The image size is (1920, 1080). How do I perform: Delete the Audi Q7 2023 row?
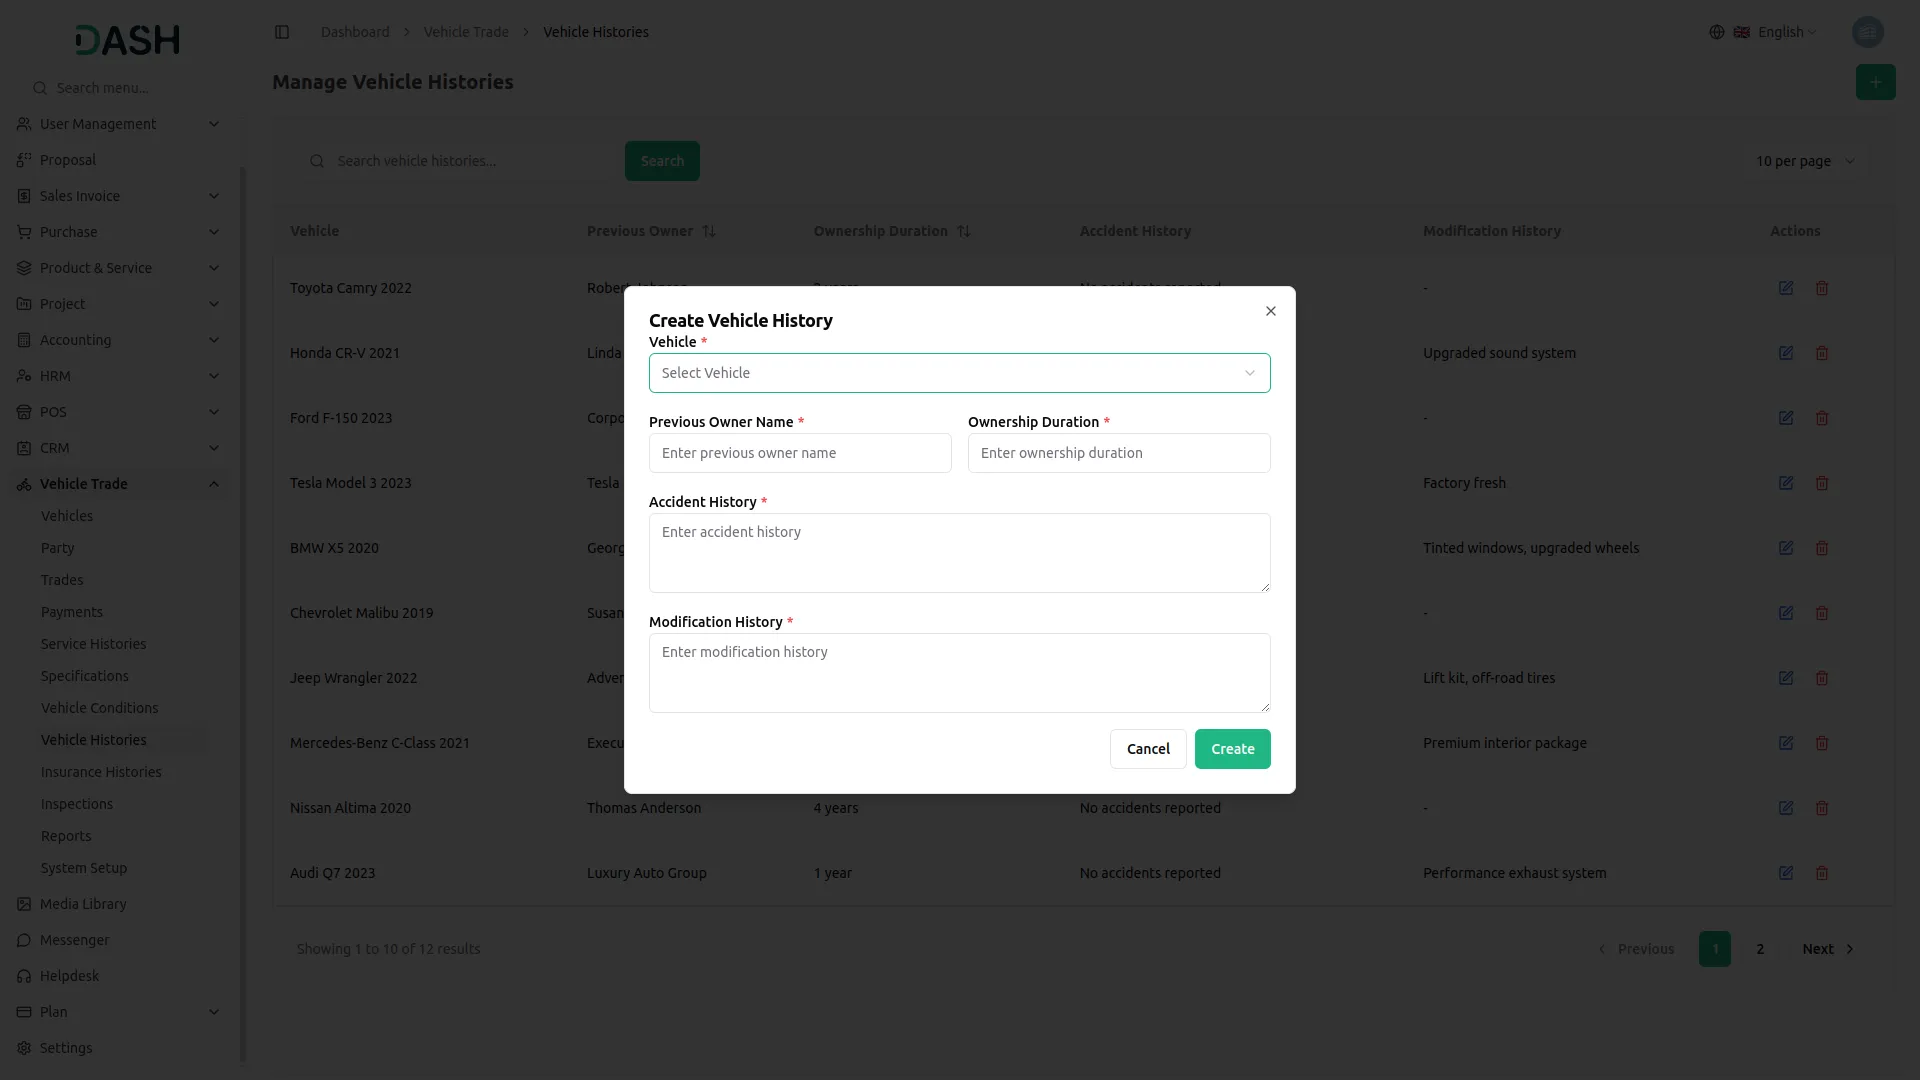click(1822, 873)
